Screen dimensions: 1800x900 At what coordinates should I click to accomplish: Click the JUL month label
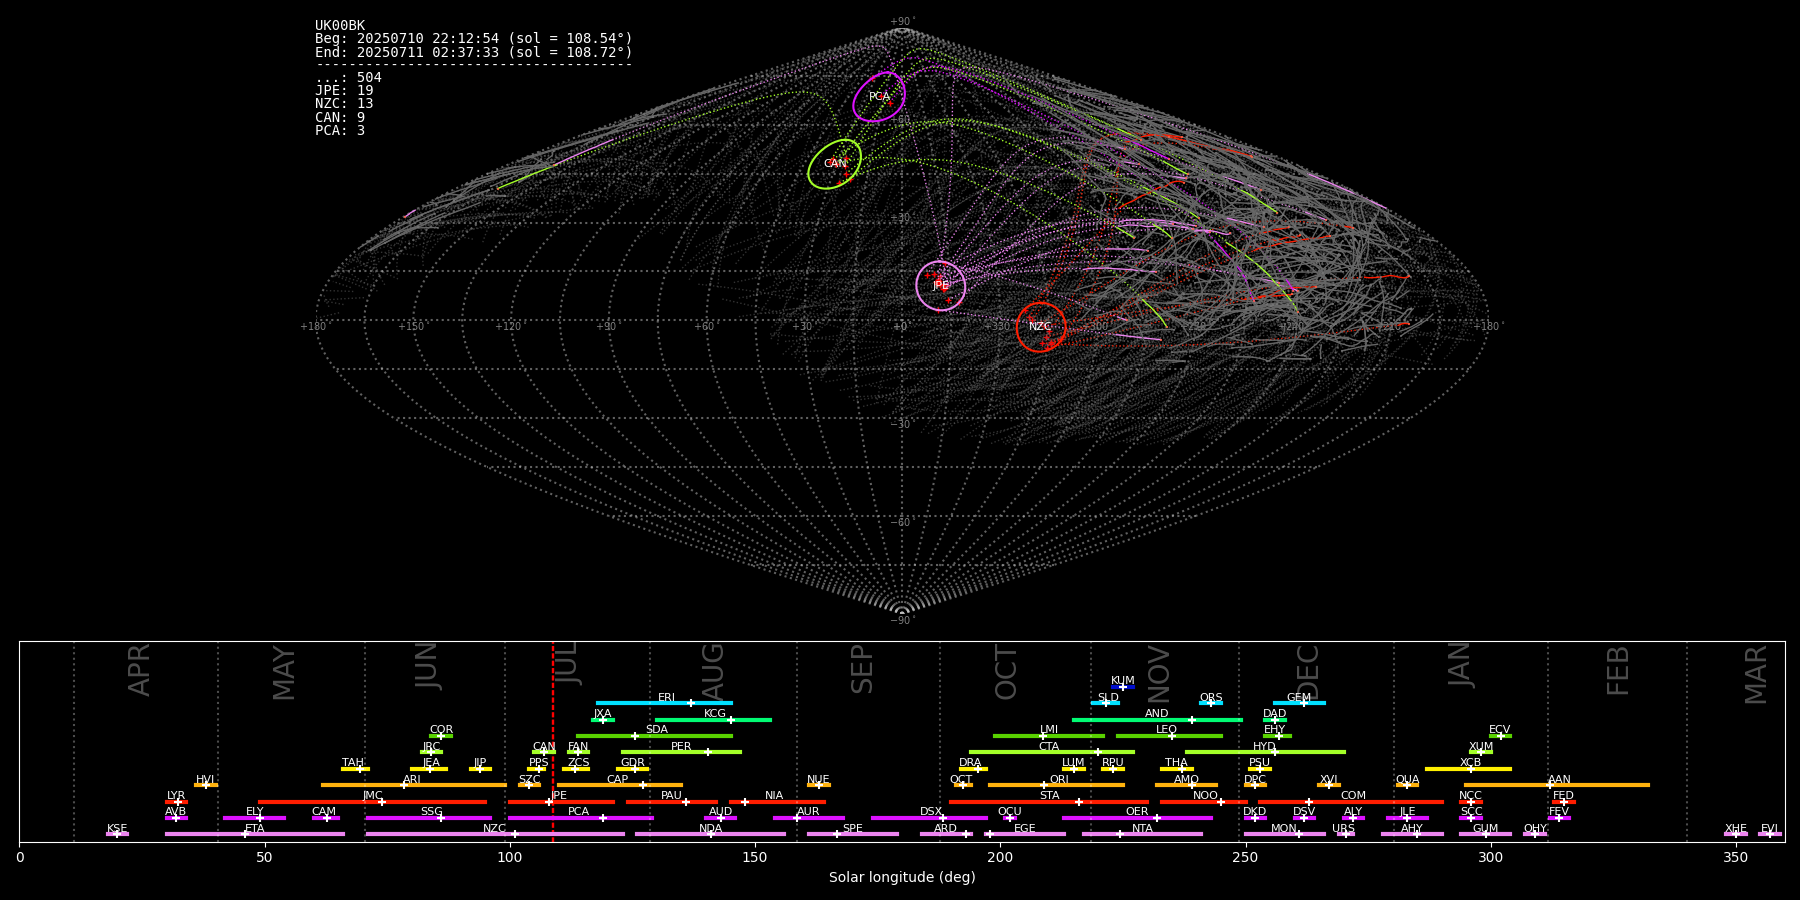pyautogui.click(x=566, y=664)
